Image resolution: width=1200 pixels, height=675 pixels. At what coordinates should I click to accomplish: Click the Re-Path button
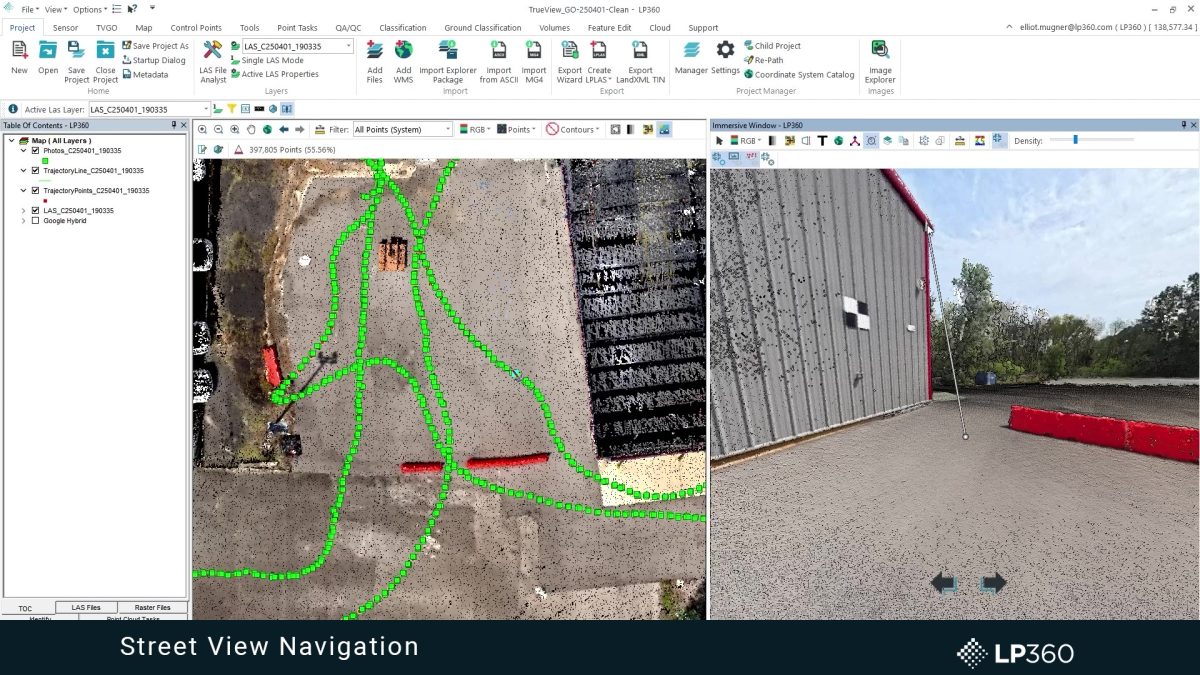(x=763, y=60)
